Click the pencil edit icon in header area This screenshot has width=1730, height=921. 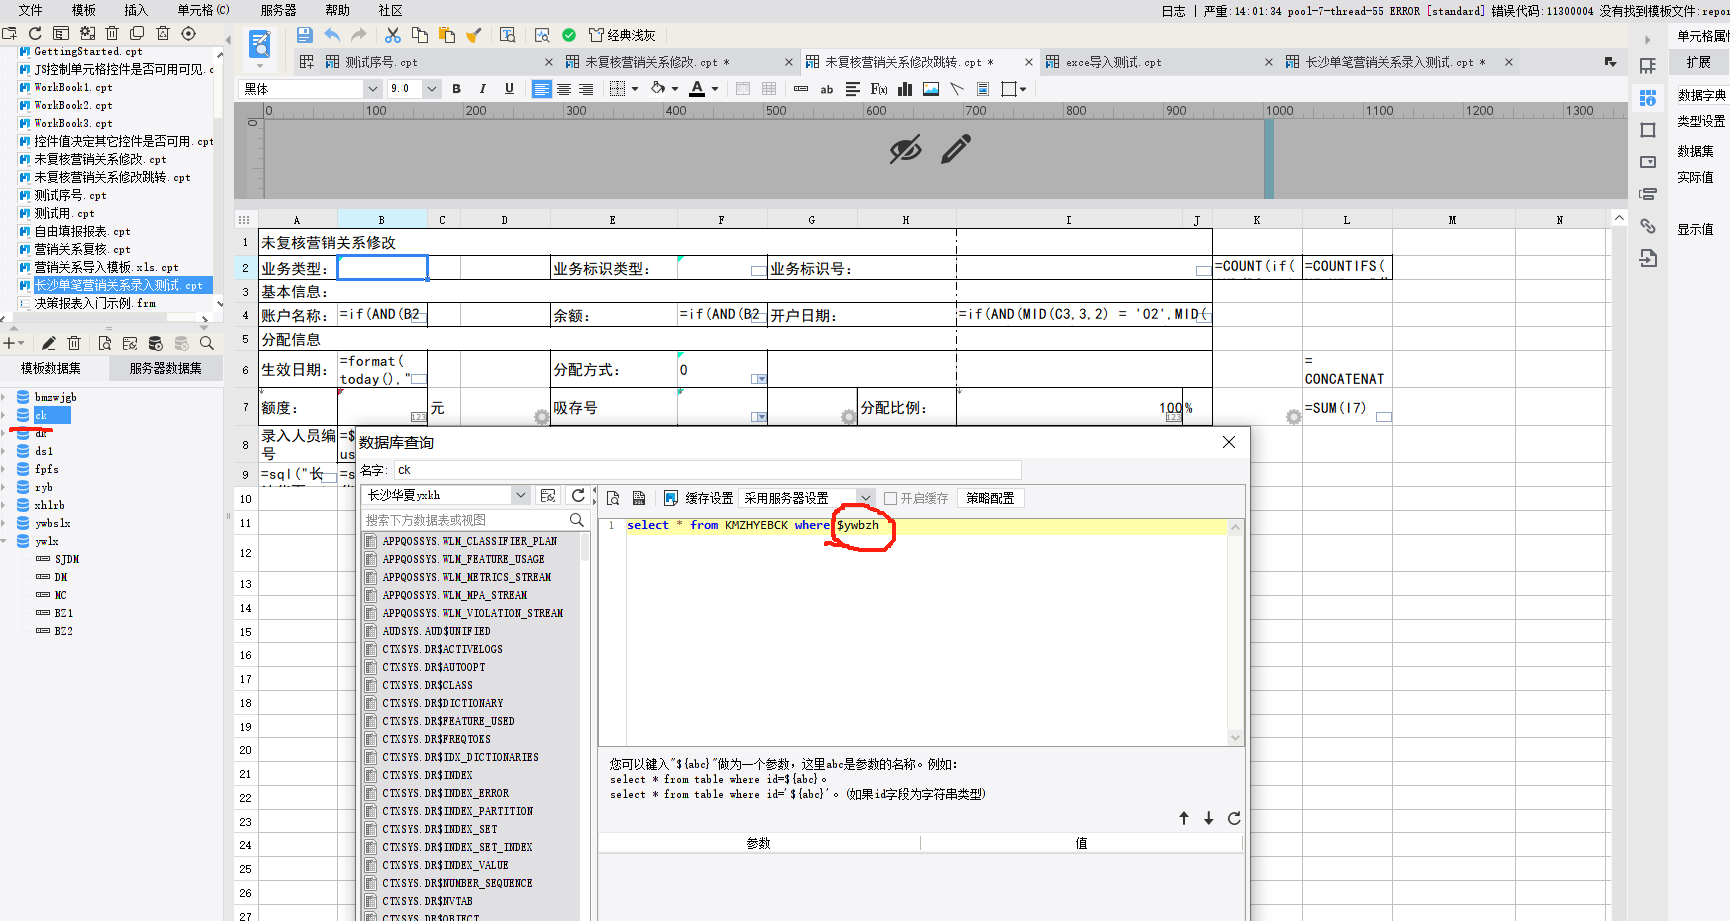(956, 149)
